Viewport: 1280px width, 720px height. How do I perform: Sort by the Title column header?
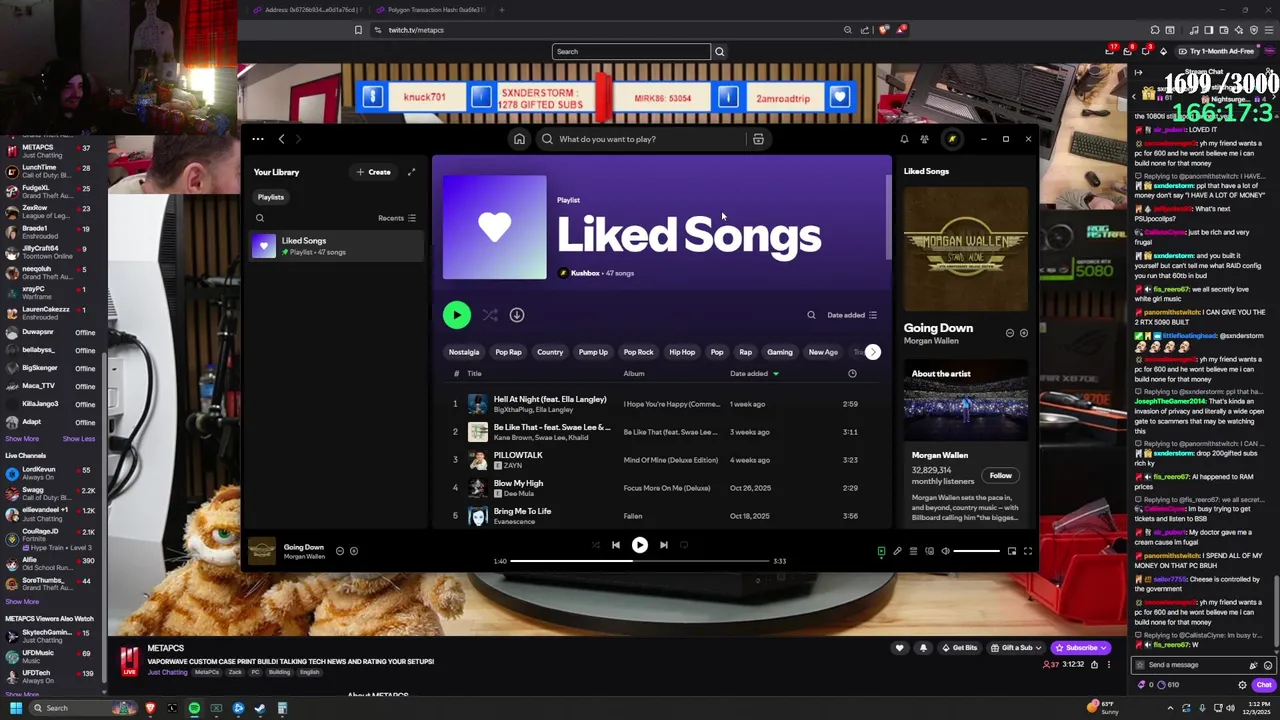(x=474, y=374)
